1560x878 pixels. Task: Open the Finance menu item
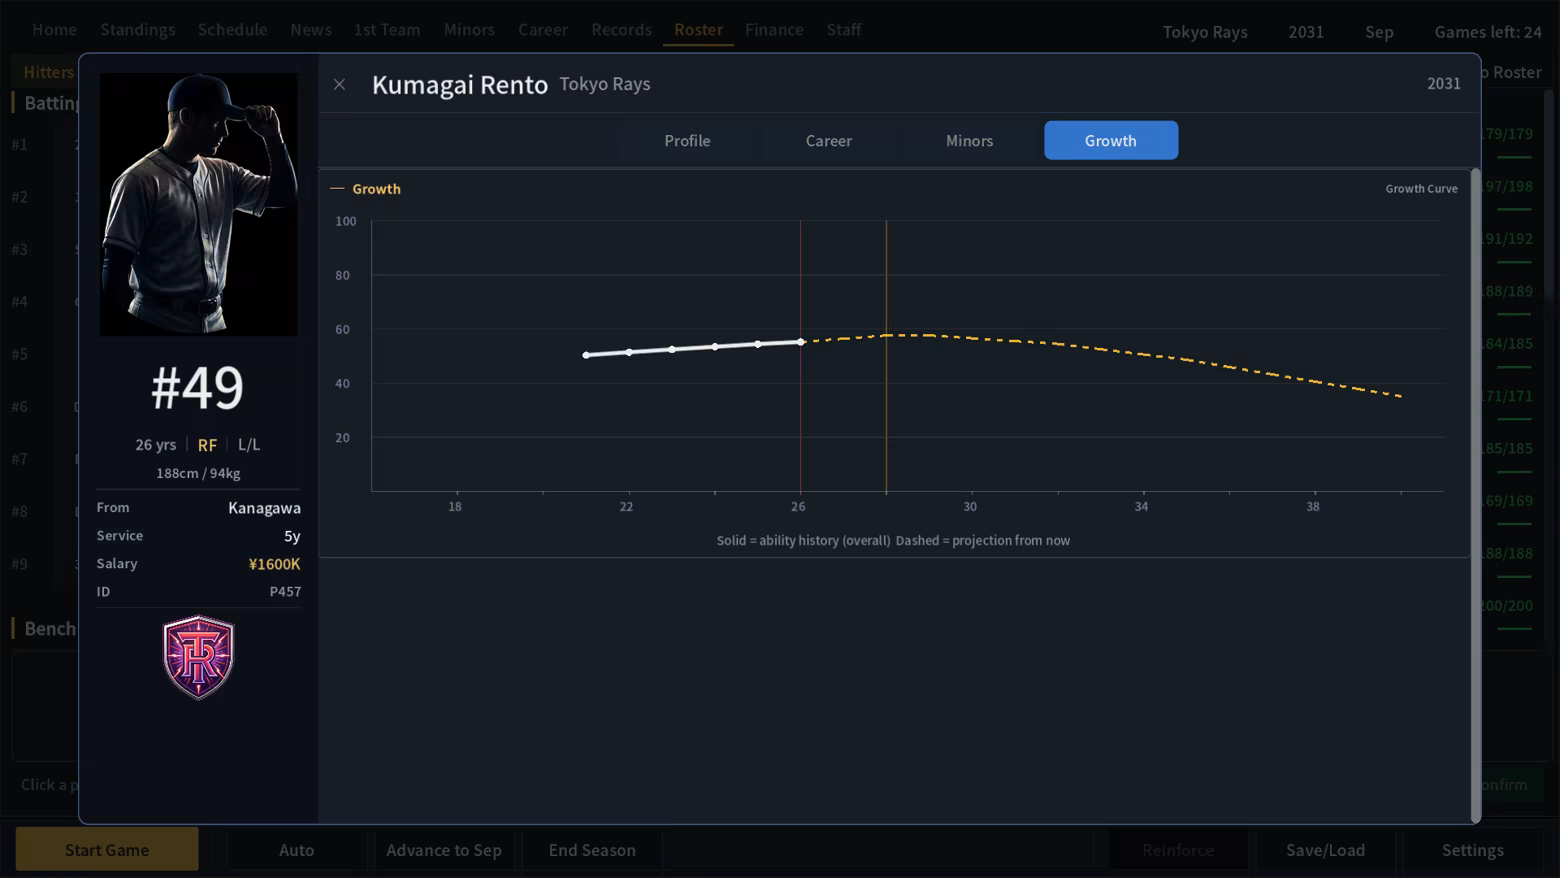(x=774, y=30)
